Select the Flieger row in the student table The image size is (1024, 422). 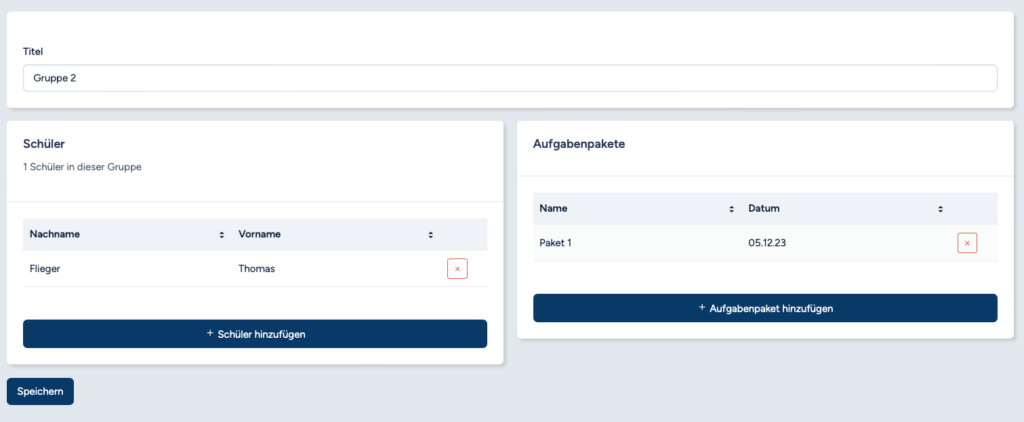(255, 268)
